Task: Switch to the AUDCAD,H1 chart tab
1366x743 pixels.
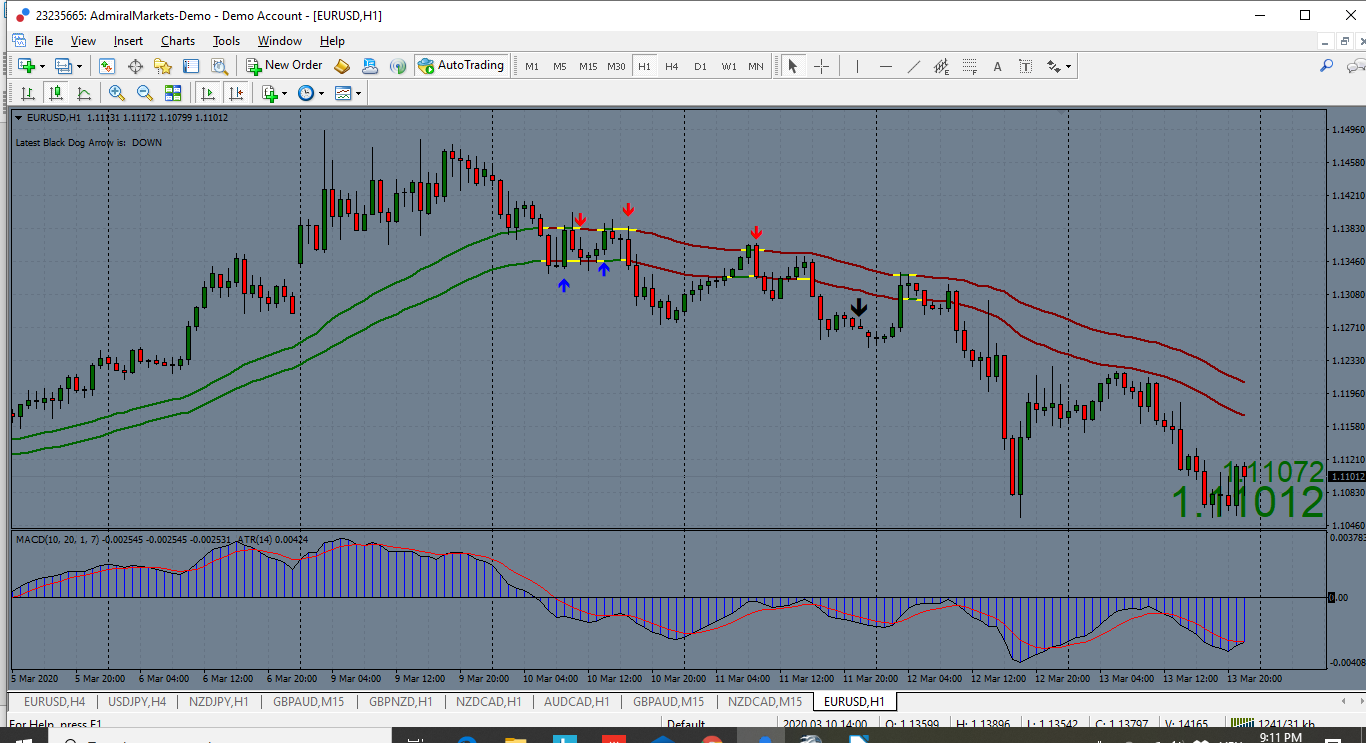Action: 576,701
